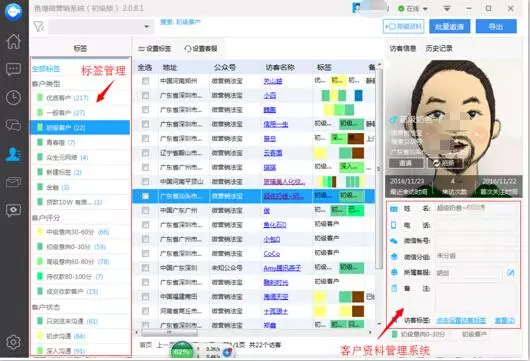Open the 云香园 visitor link
This screenshot has height=361, width=530.
273,153
